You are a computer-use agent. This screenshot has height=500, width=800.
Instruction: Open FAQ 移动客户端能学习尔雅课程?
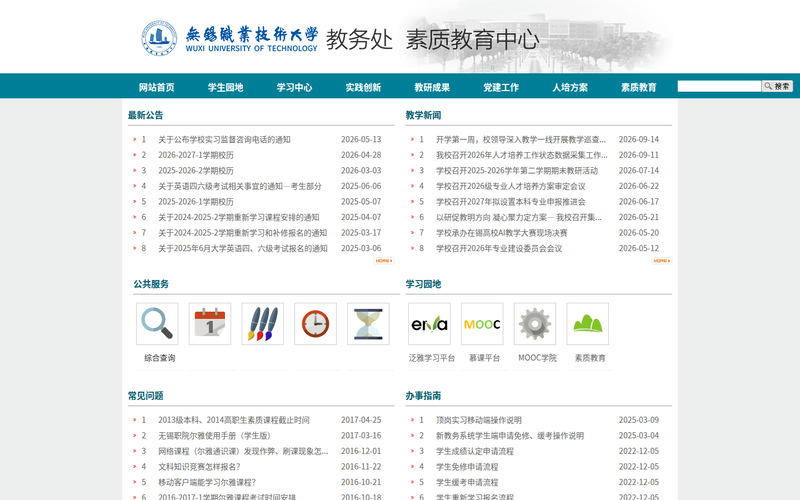(x=207, y=482)
